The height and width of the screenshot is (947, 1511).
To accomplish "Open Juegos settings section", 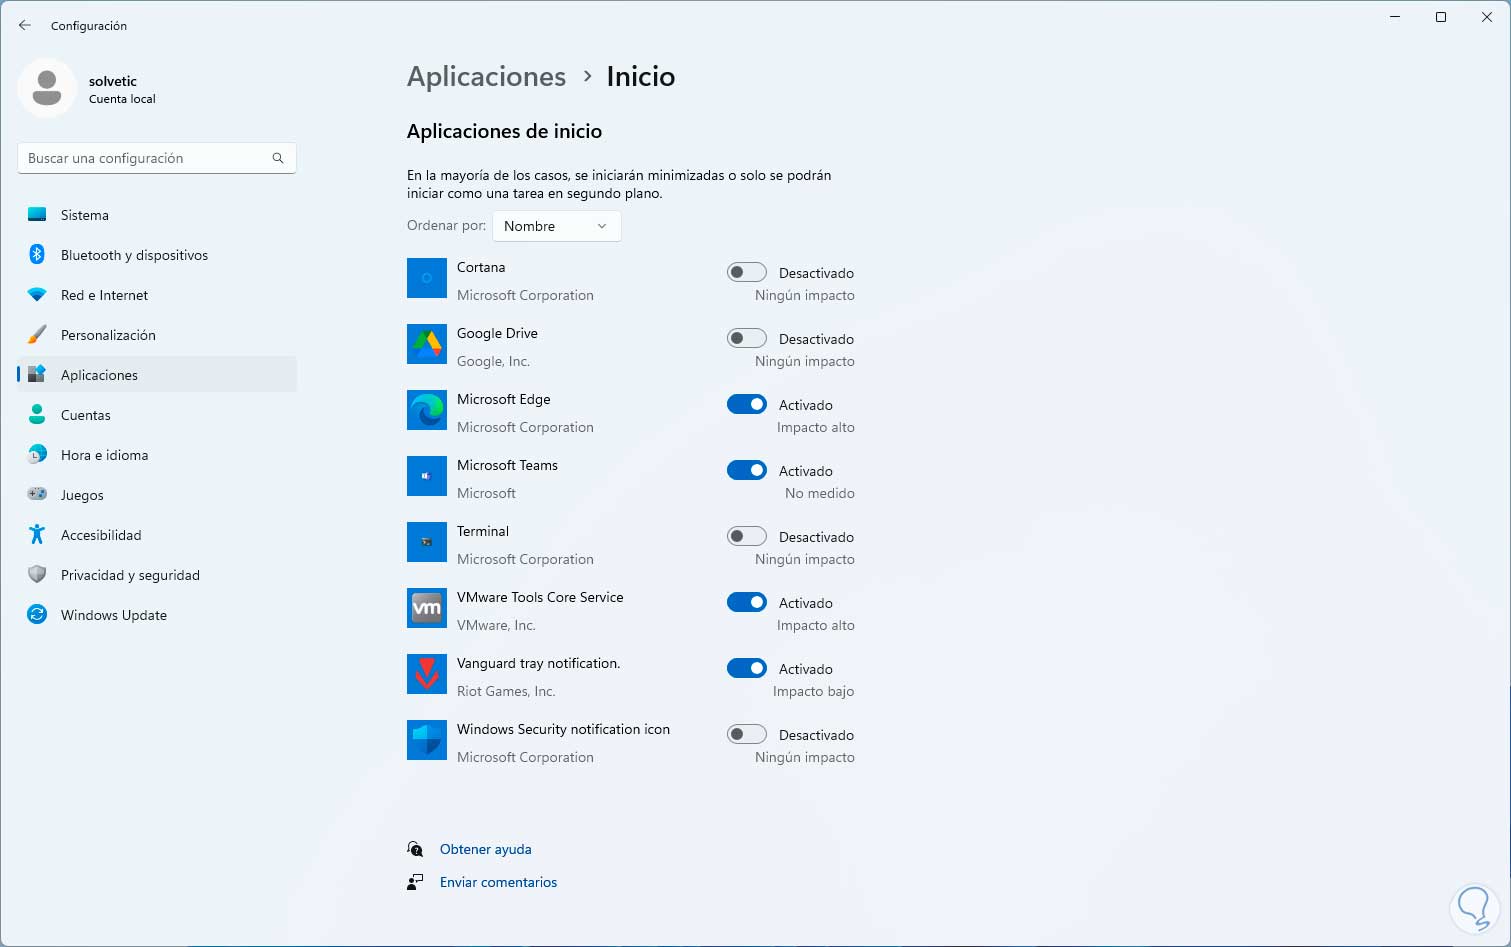I will [x=157, y=495].
